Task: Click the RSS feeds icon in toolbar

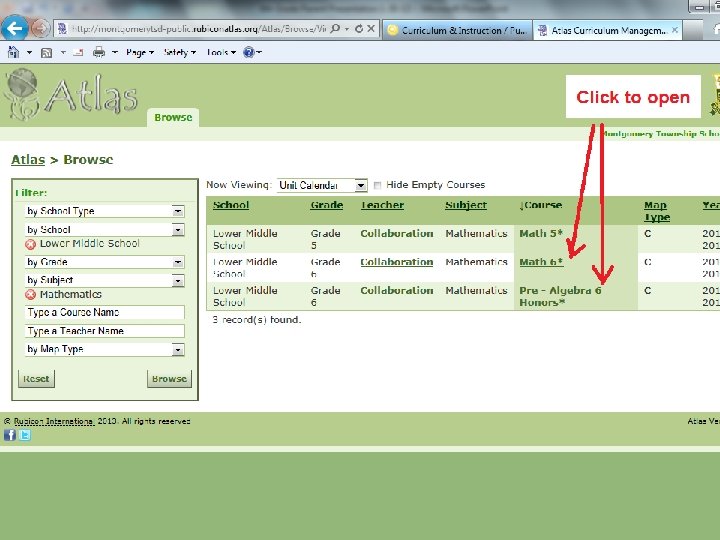Action: point(46,53)
